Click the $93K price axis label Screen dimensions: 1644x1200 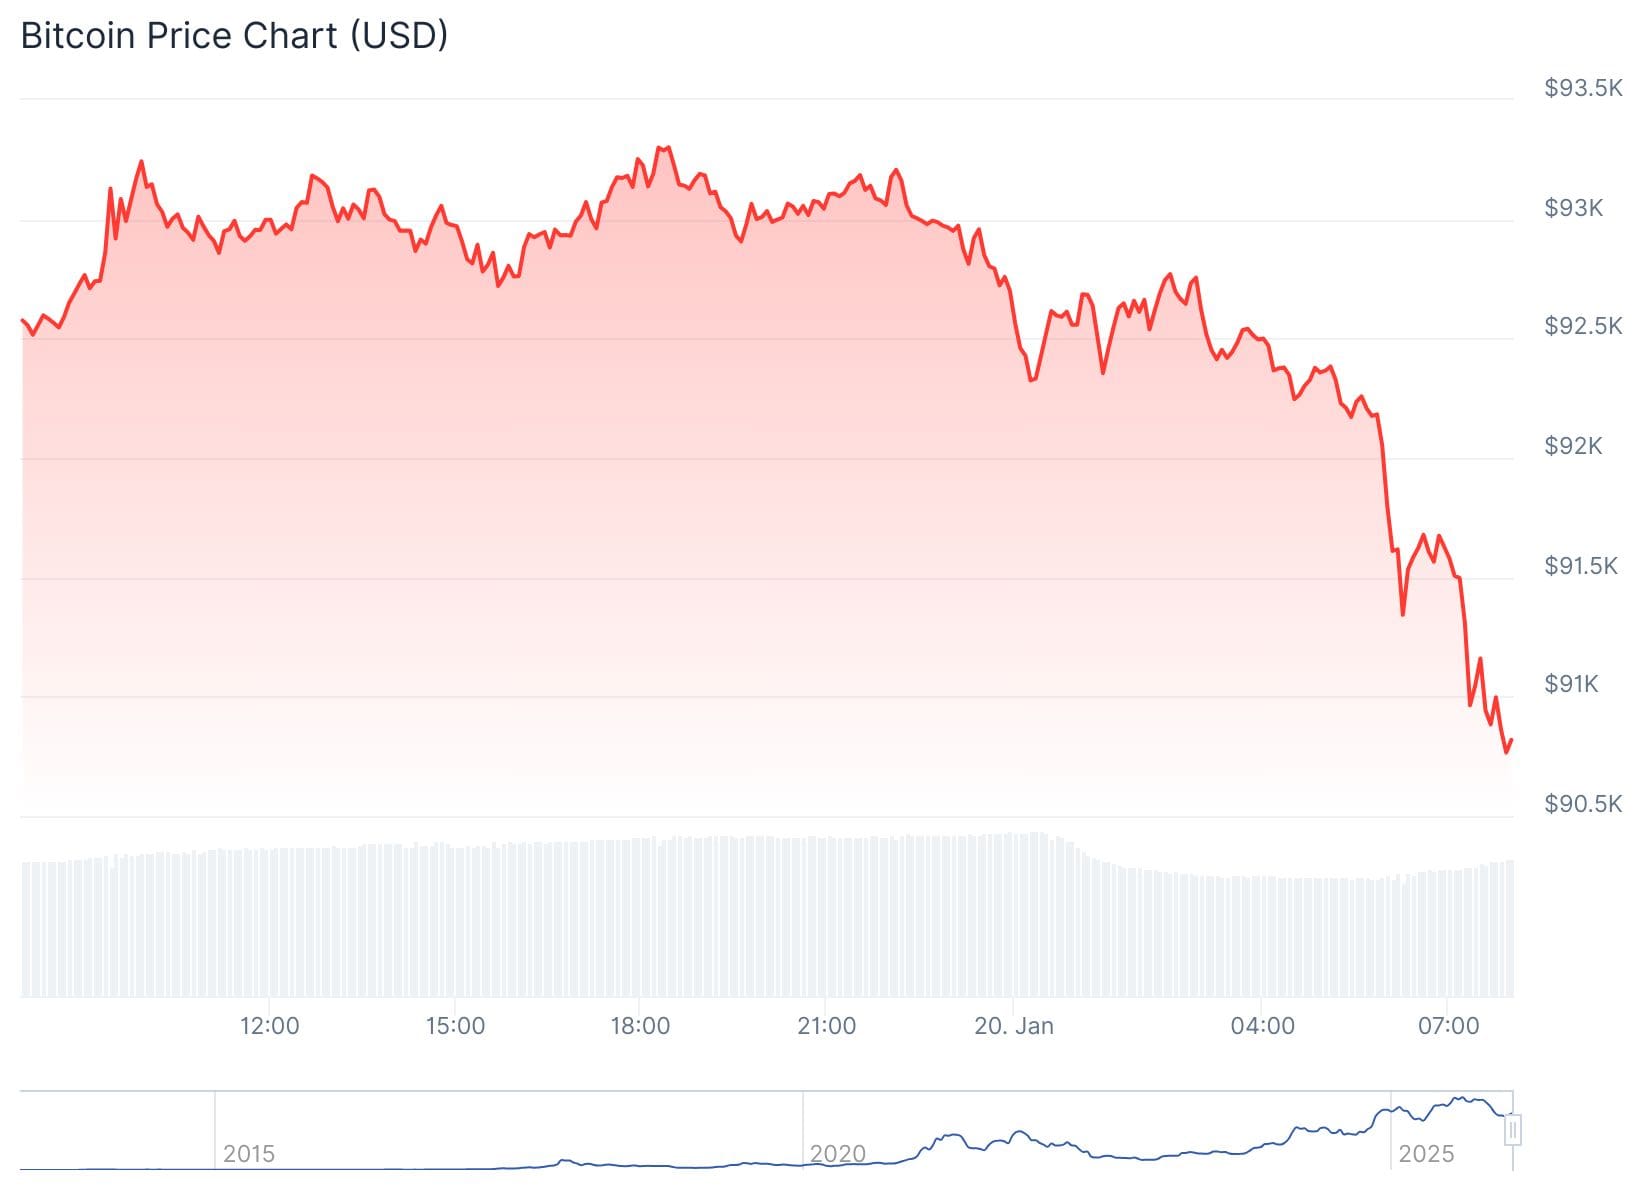1574,208
